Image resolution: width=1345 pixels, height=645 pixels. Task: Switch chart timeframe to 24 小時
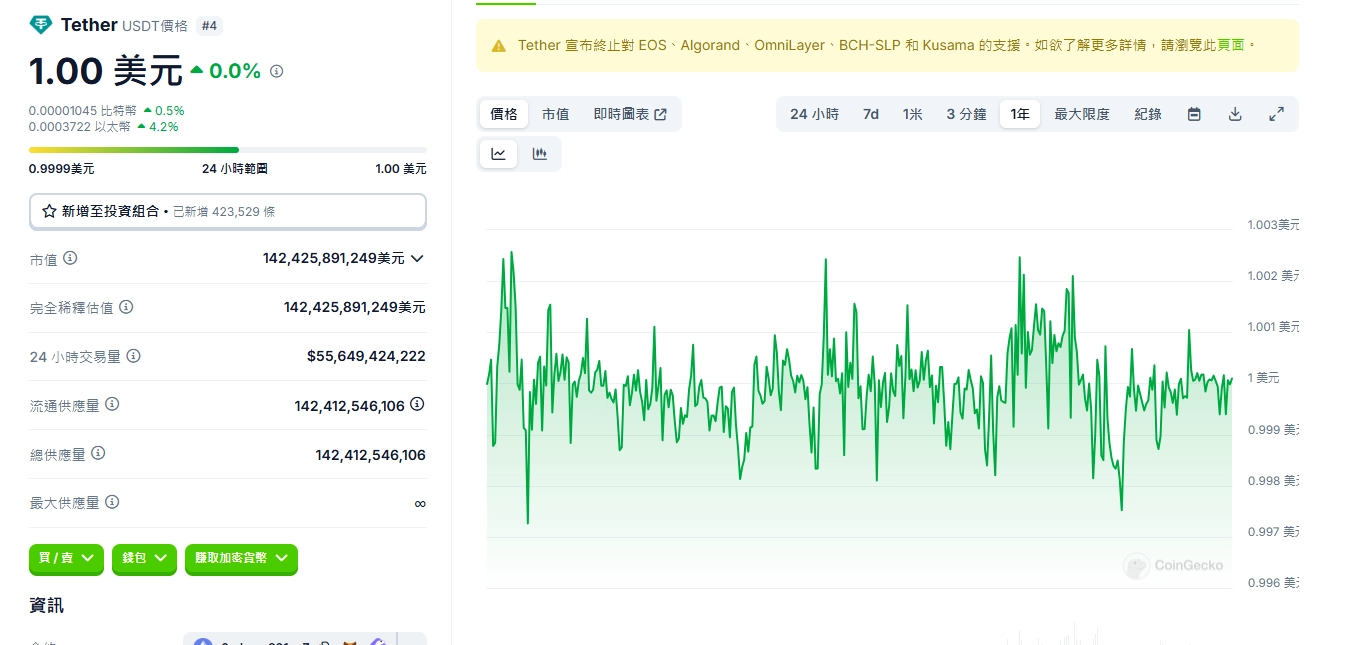(x=814, y=114)
